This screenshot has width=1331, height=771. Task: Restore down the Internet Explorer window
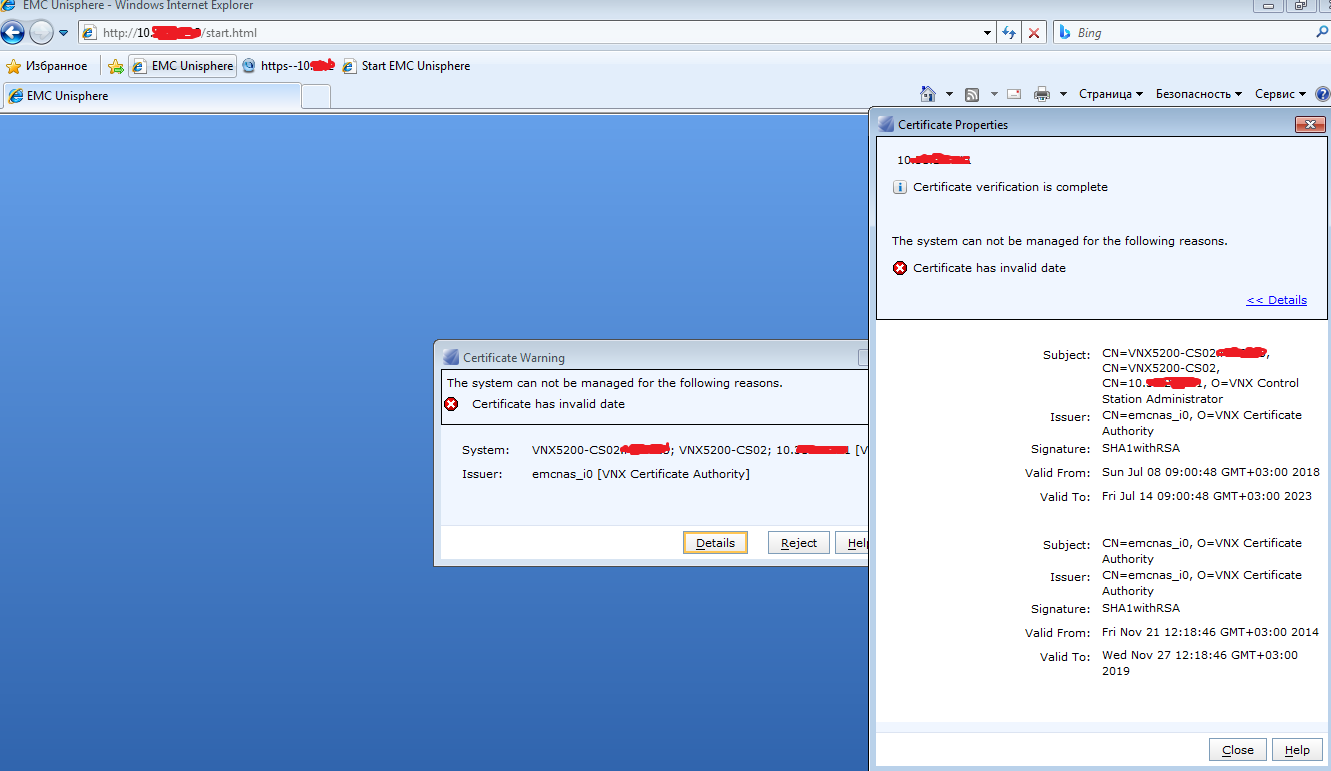(x=1300, y=5)
